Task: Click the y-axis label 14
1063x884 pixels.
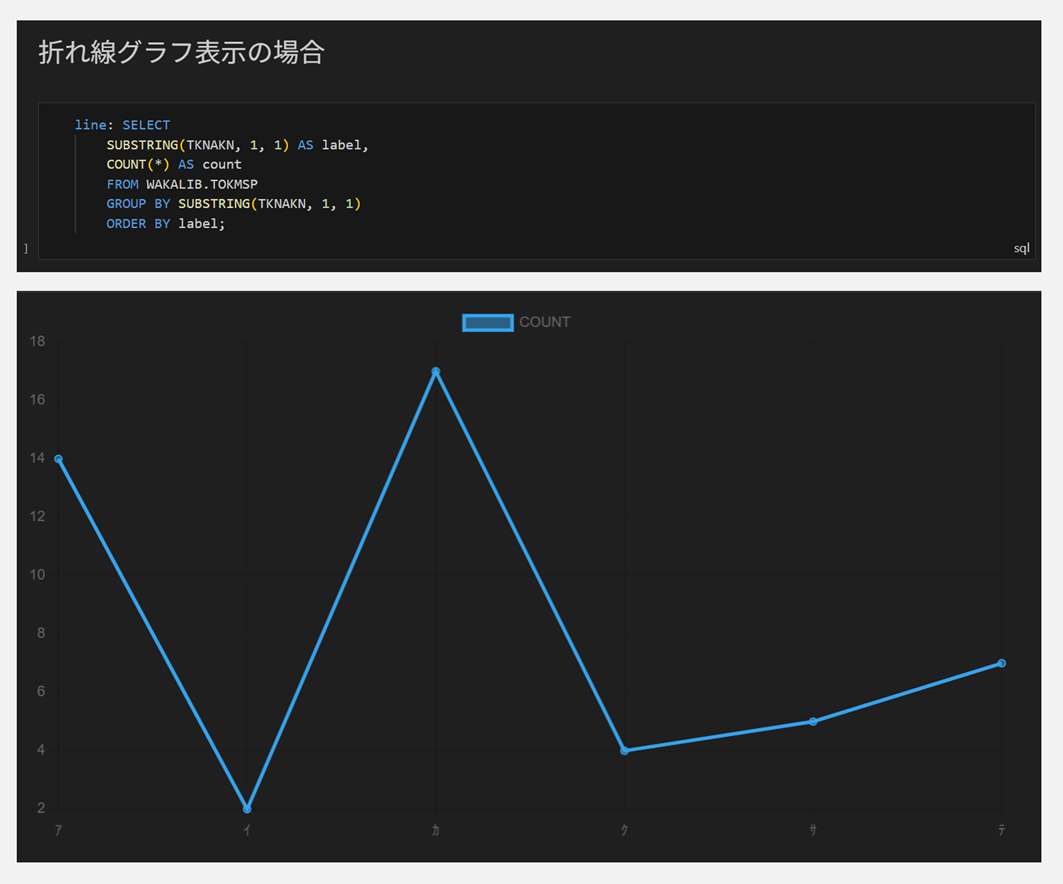Action: [x=37, y=458]
